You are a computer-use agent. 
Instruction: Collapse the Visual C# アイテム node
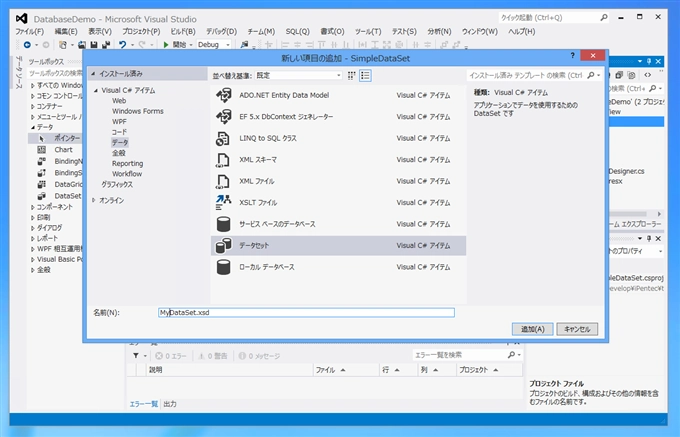click(x=96, y=90)
